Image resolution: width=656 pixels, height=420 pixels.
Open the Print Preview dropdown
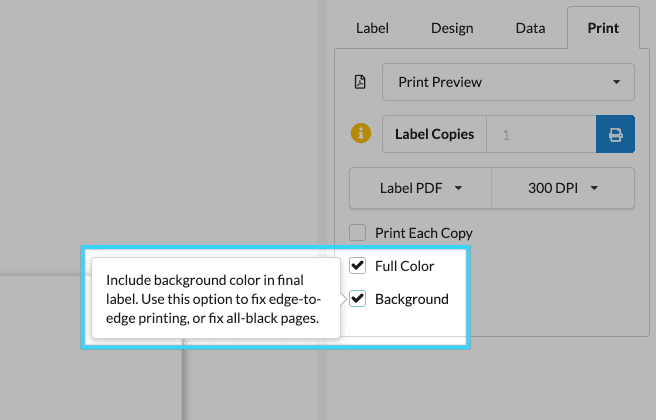point(508,82)
